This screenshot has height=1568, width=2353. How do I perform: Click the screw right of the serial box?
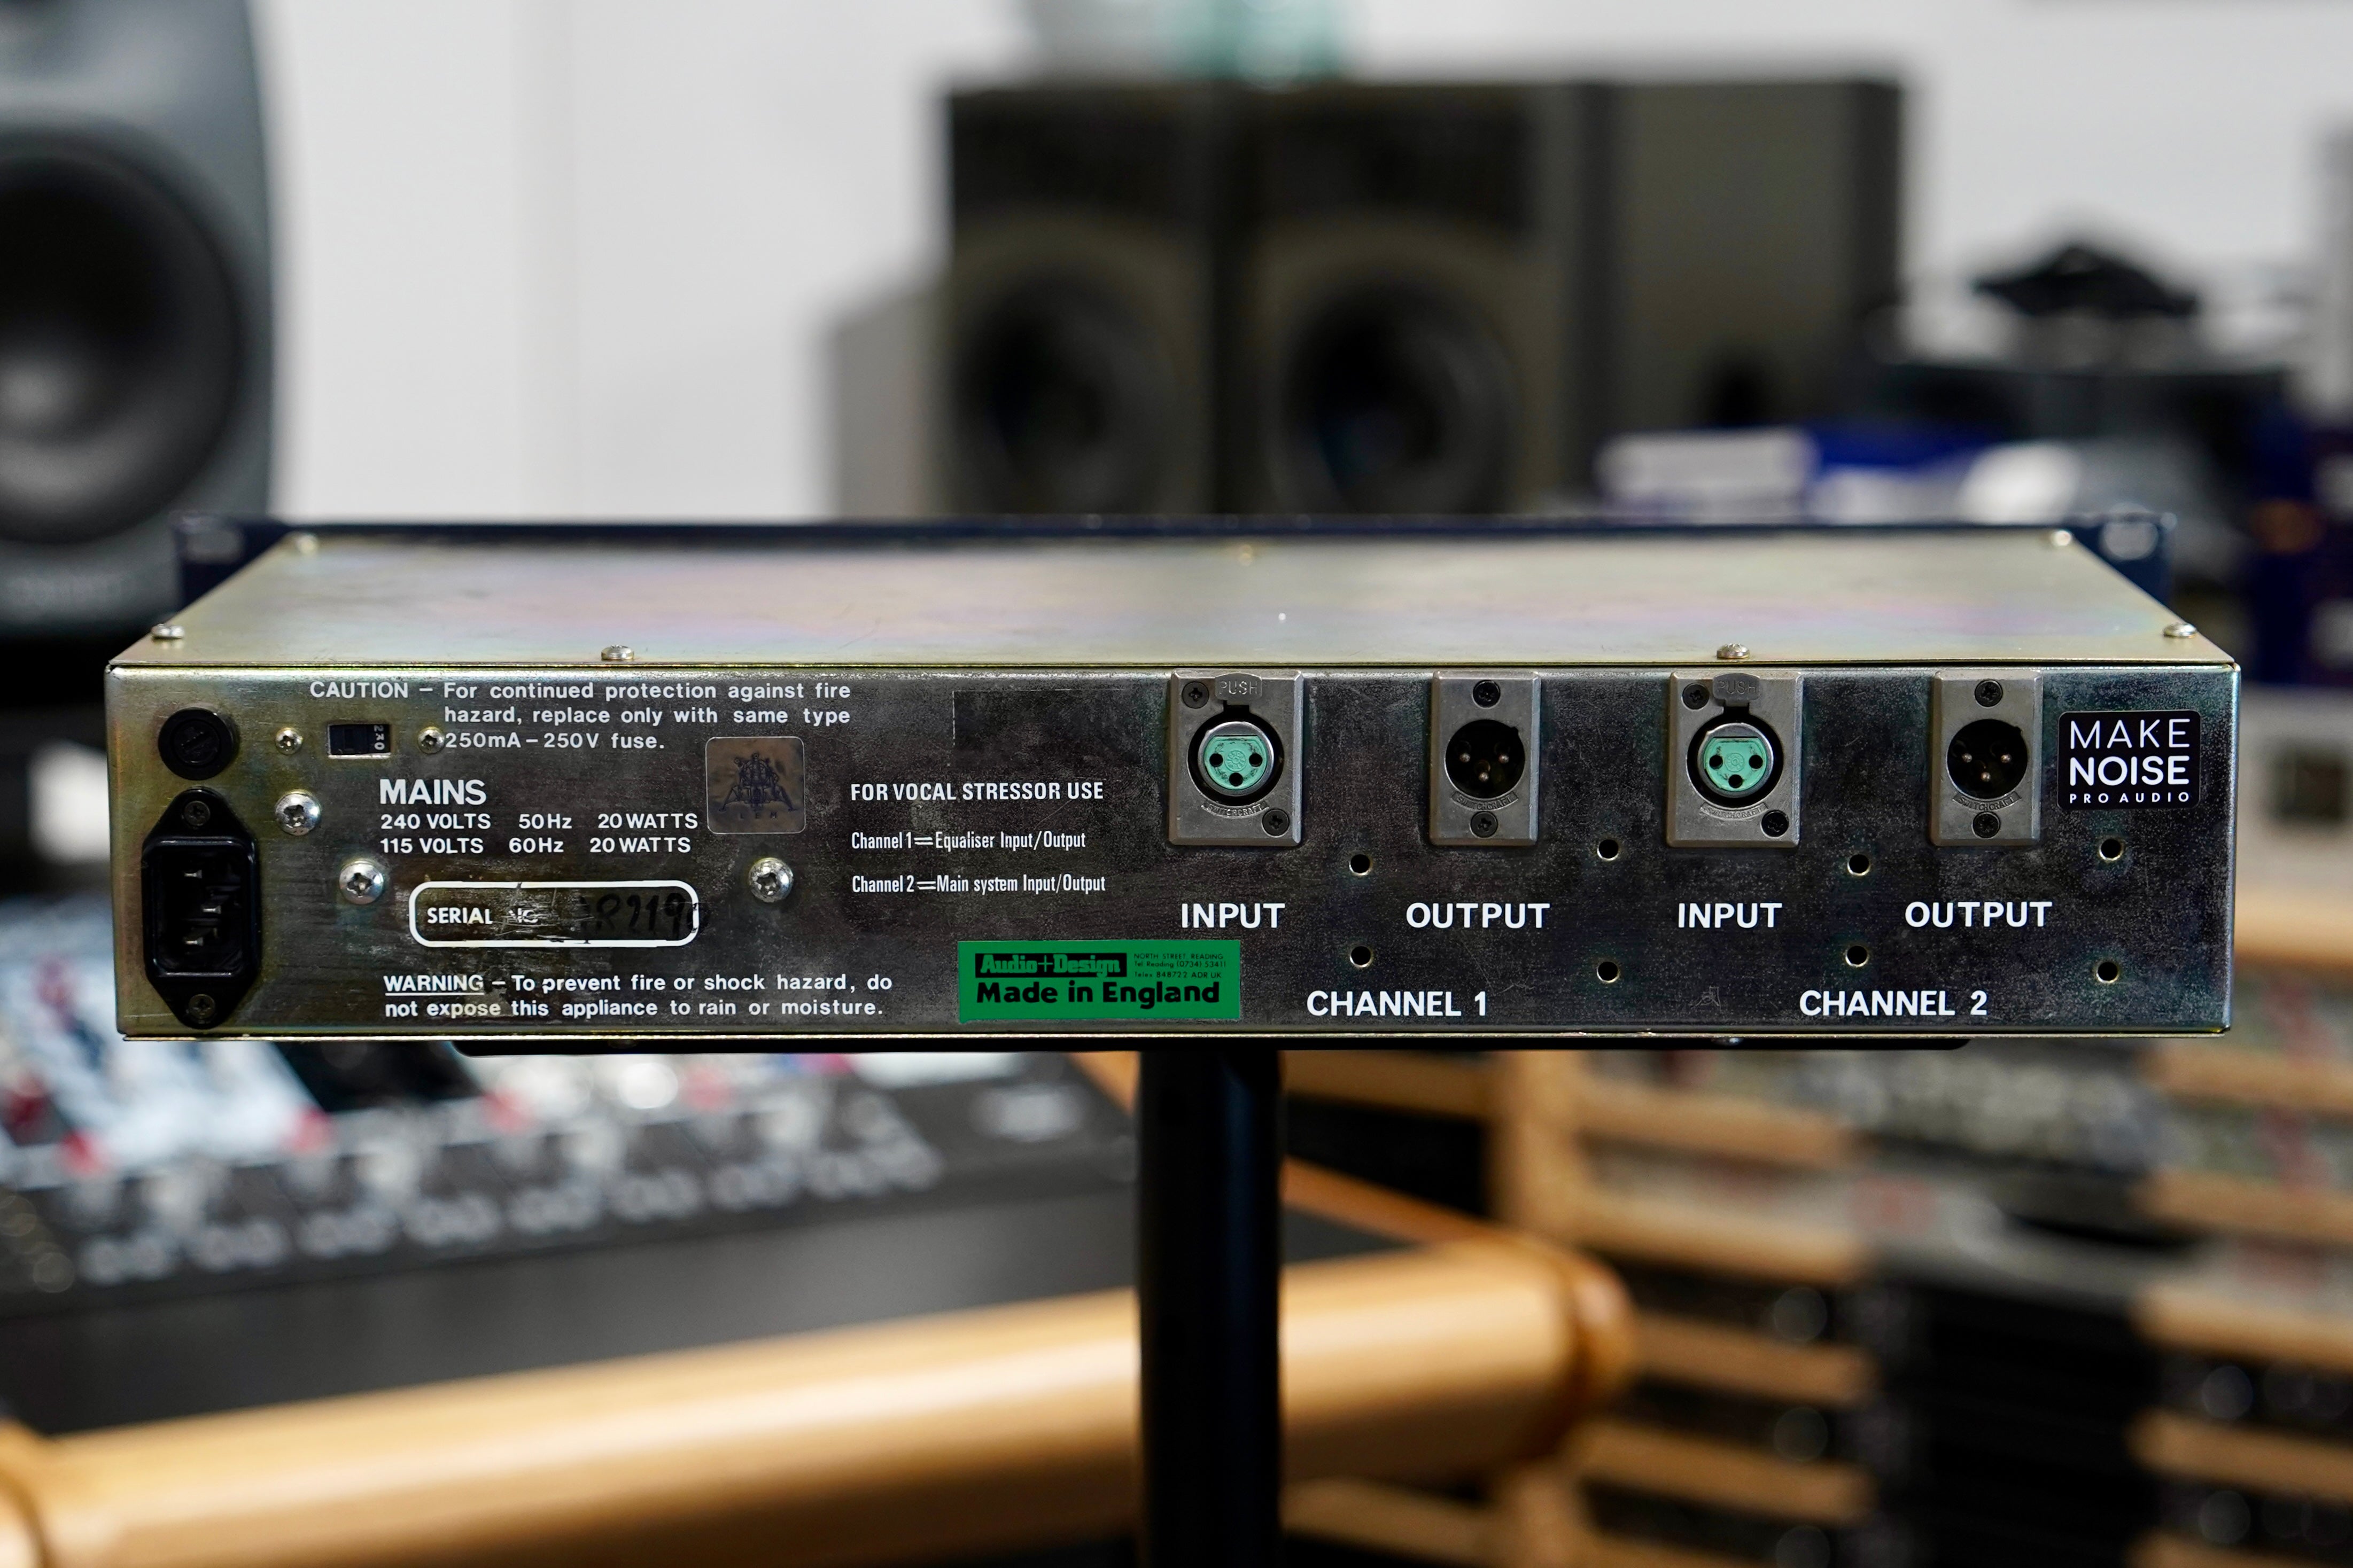point(770,880)
